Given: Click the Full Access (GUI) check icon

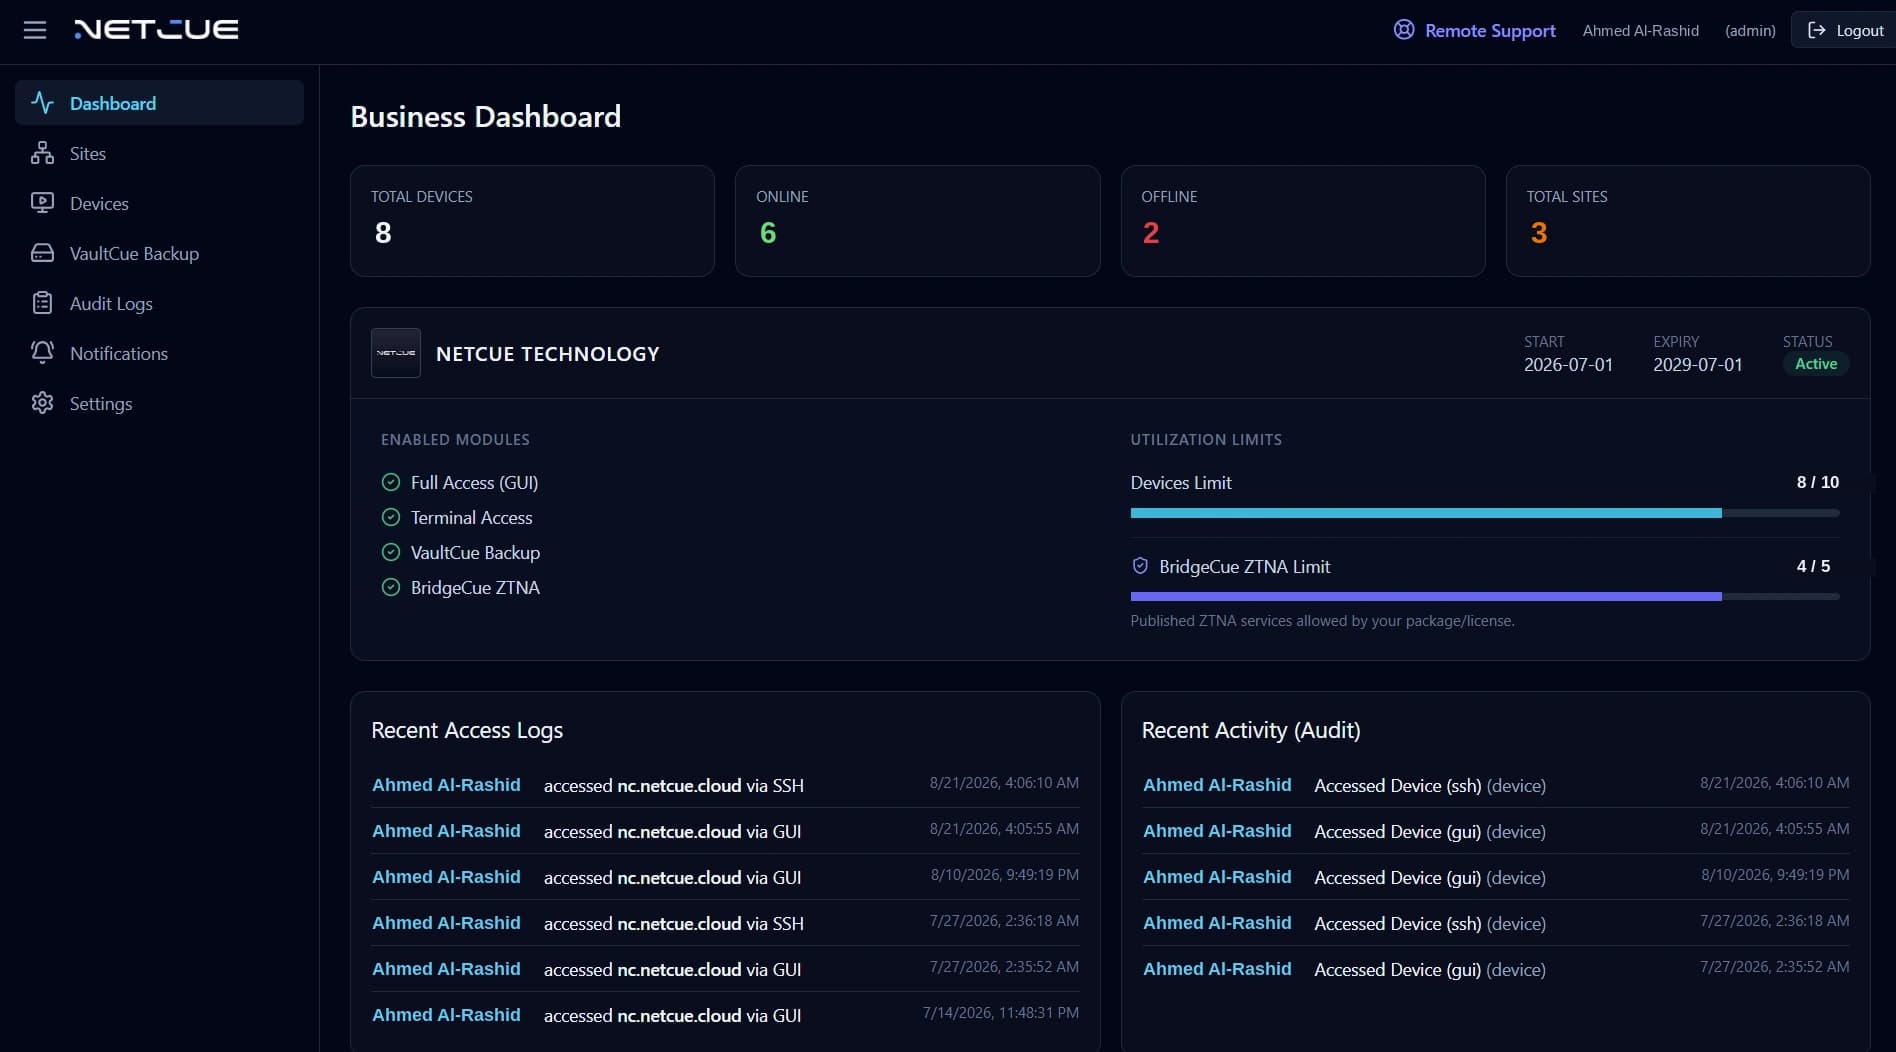Looking at the screenshot, I should coord(391,483).
